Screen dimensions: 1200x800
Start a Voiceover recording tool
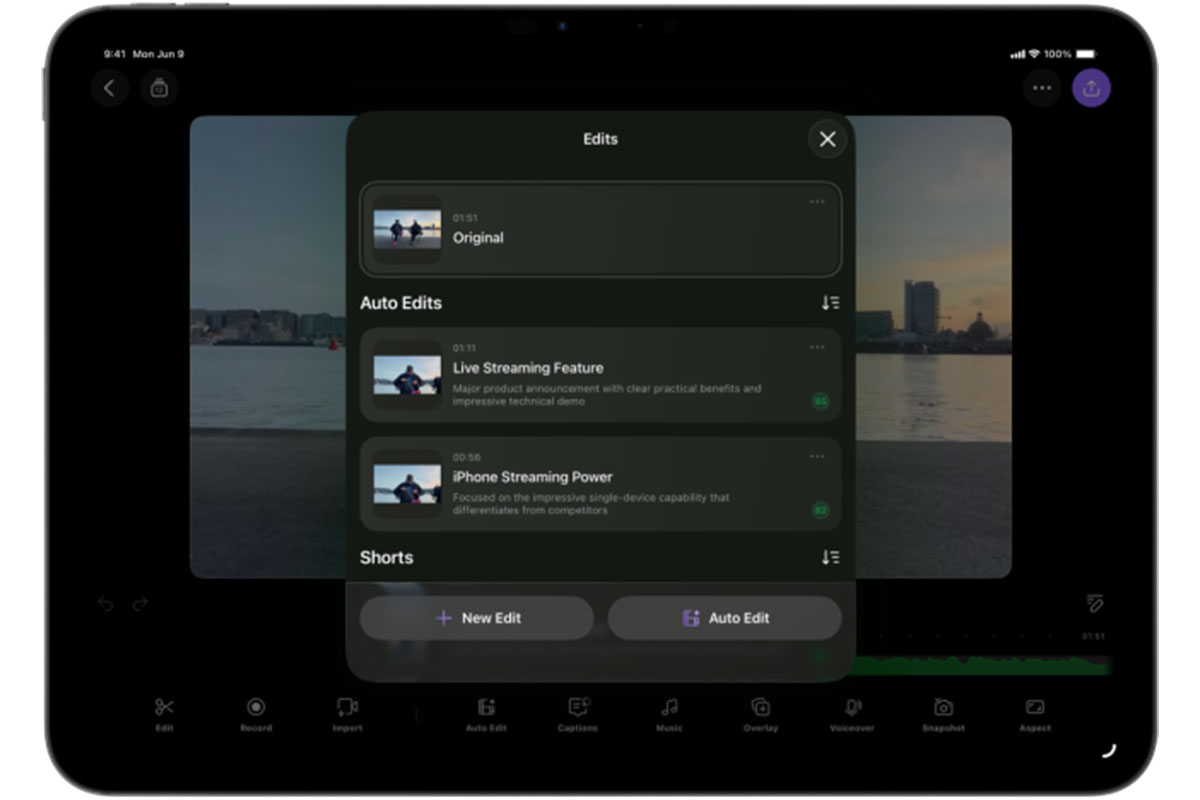point(852,714)
